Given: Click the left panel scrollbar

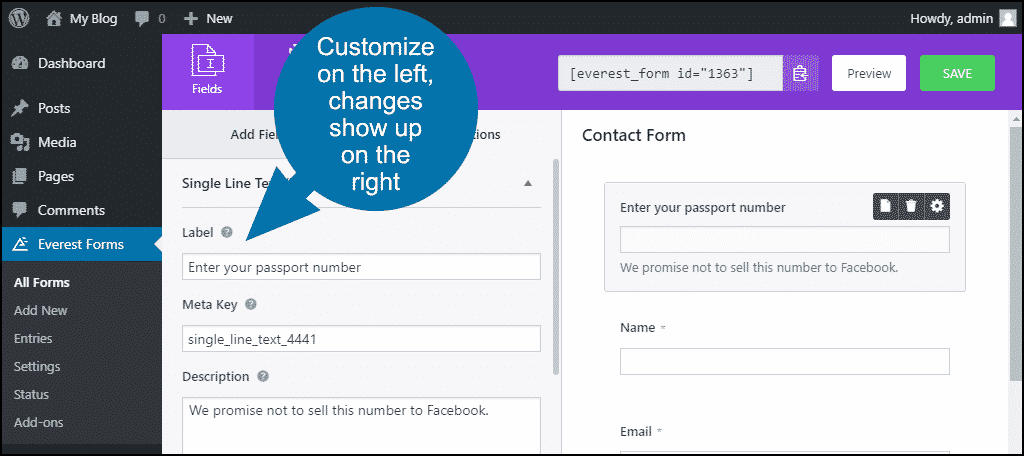Looking at the screenshot, I should pos(556,267).
